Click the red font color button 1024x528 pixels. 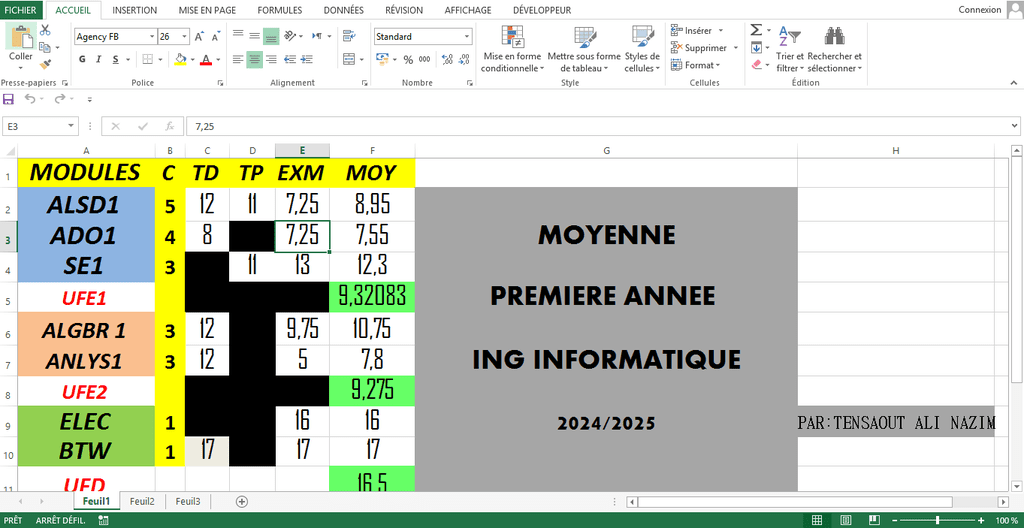(x=206, y=59)
